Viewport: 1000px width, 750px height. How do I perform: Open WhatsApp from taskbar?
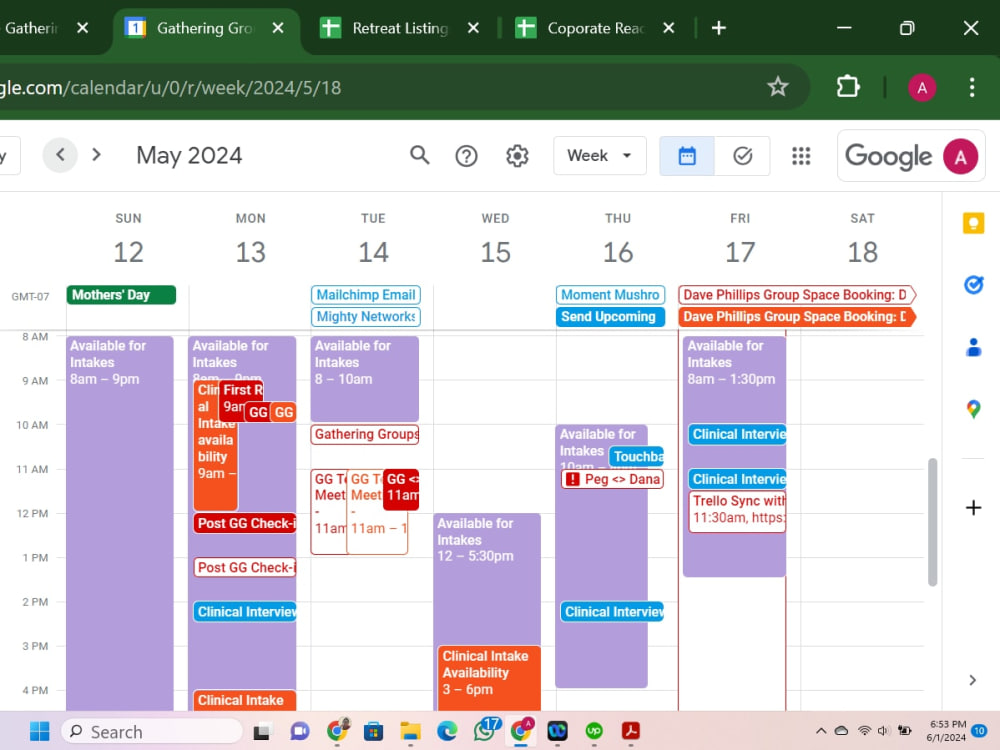tap(486, 730)
